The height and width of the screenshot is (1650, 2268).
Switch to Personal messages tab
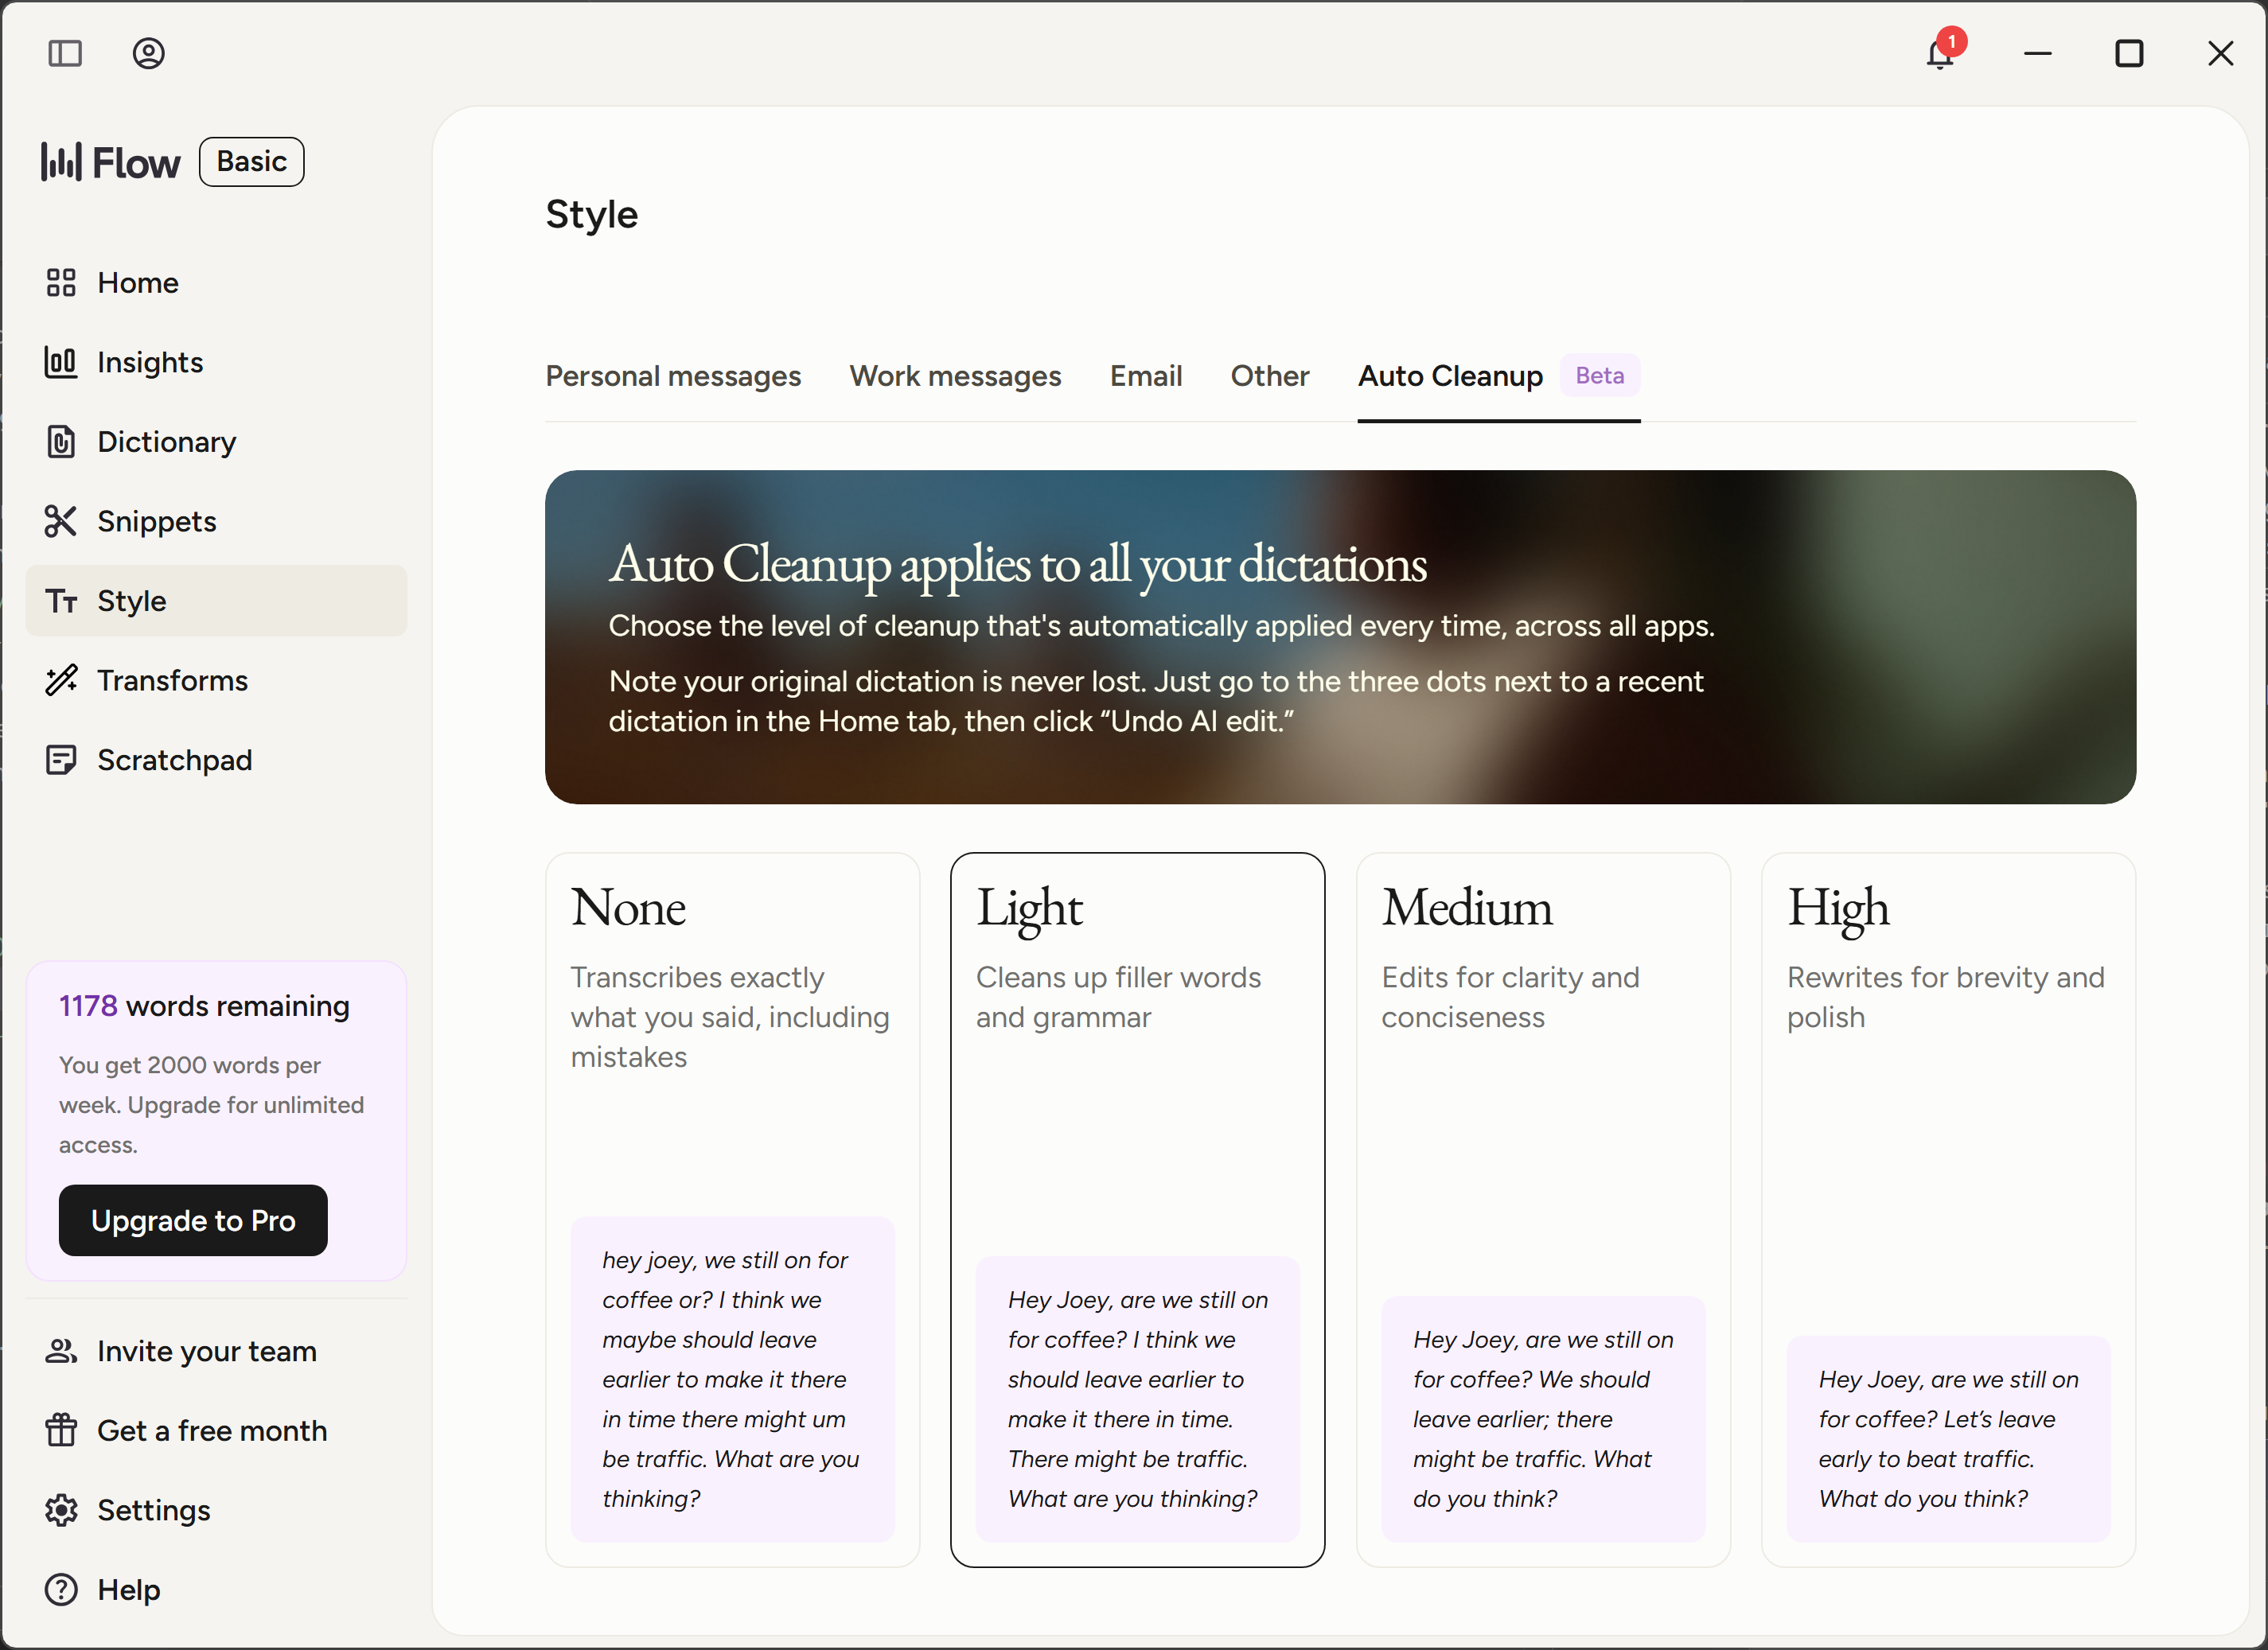point(673,376)
